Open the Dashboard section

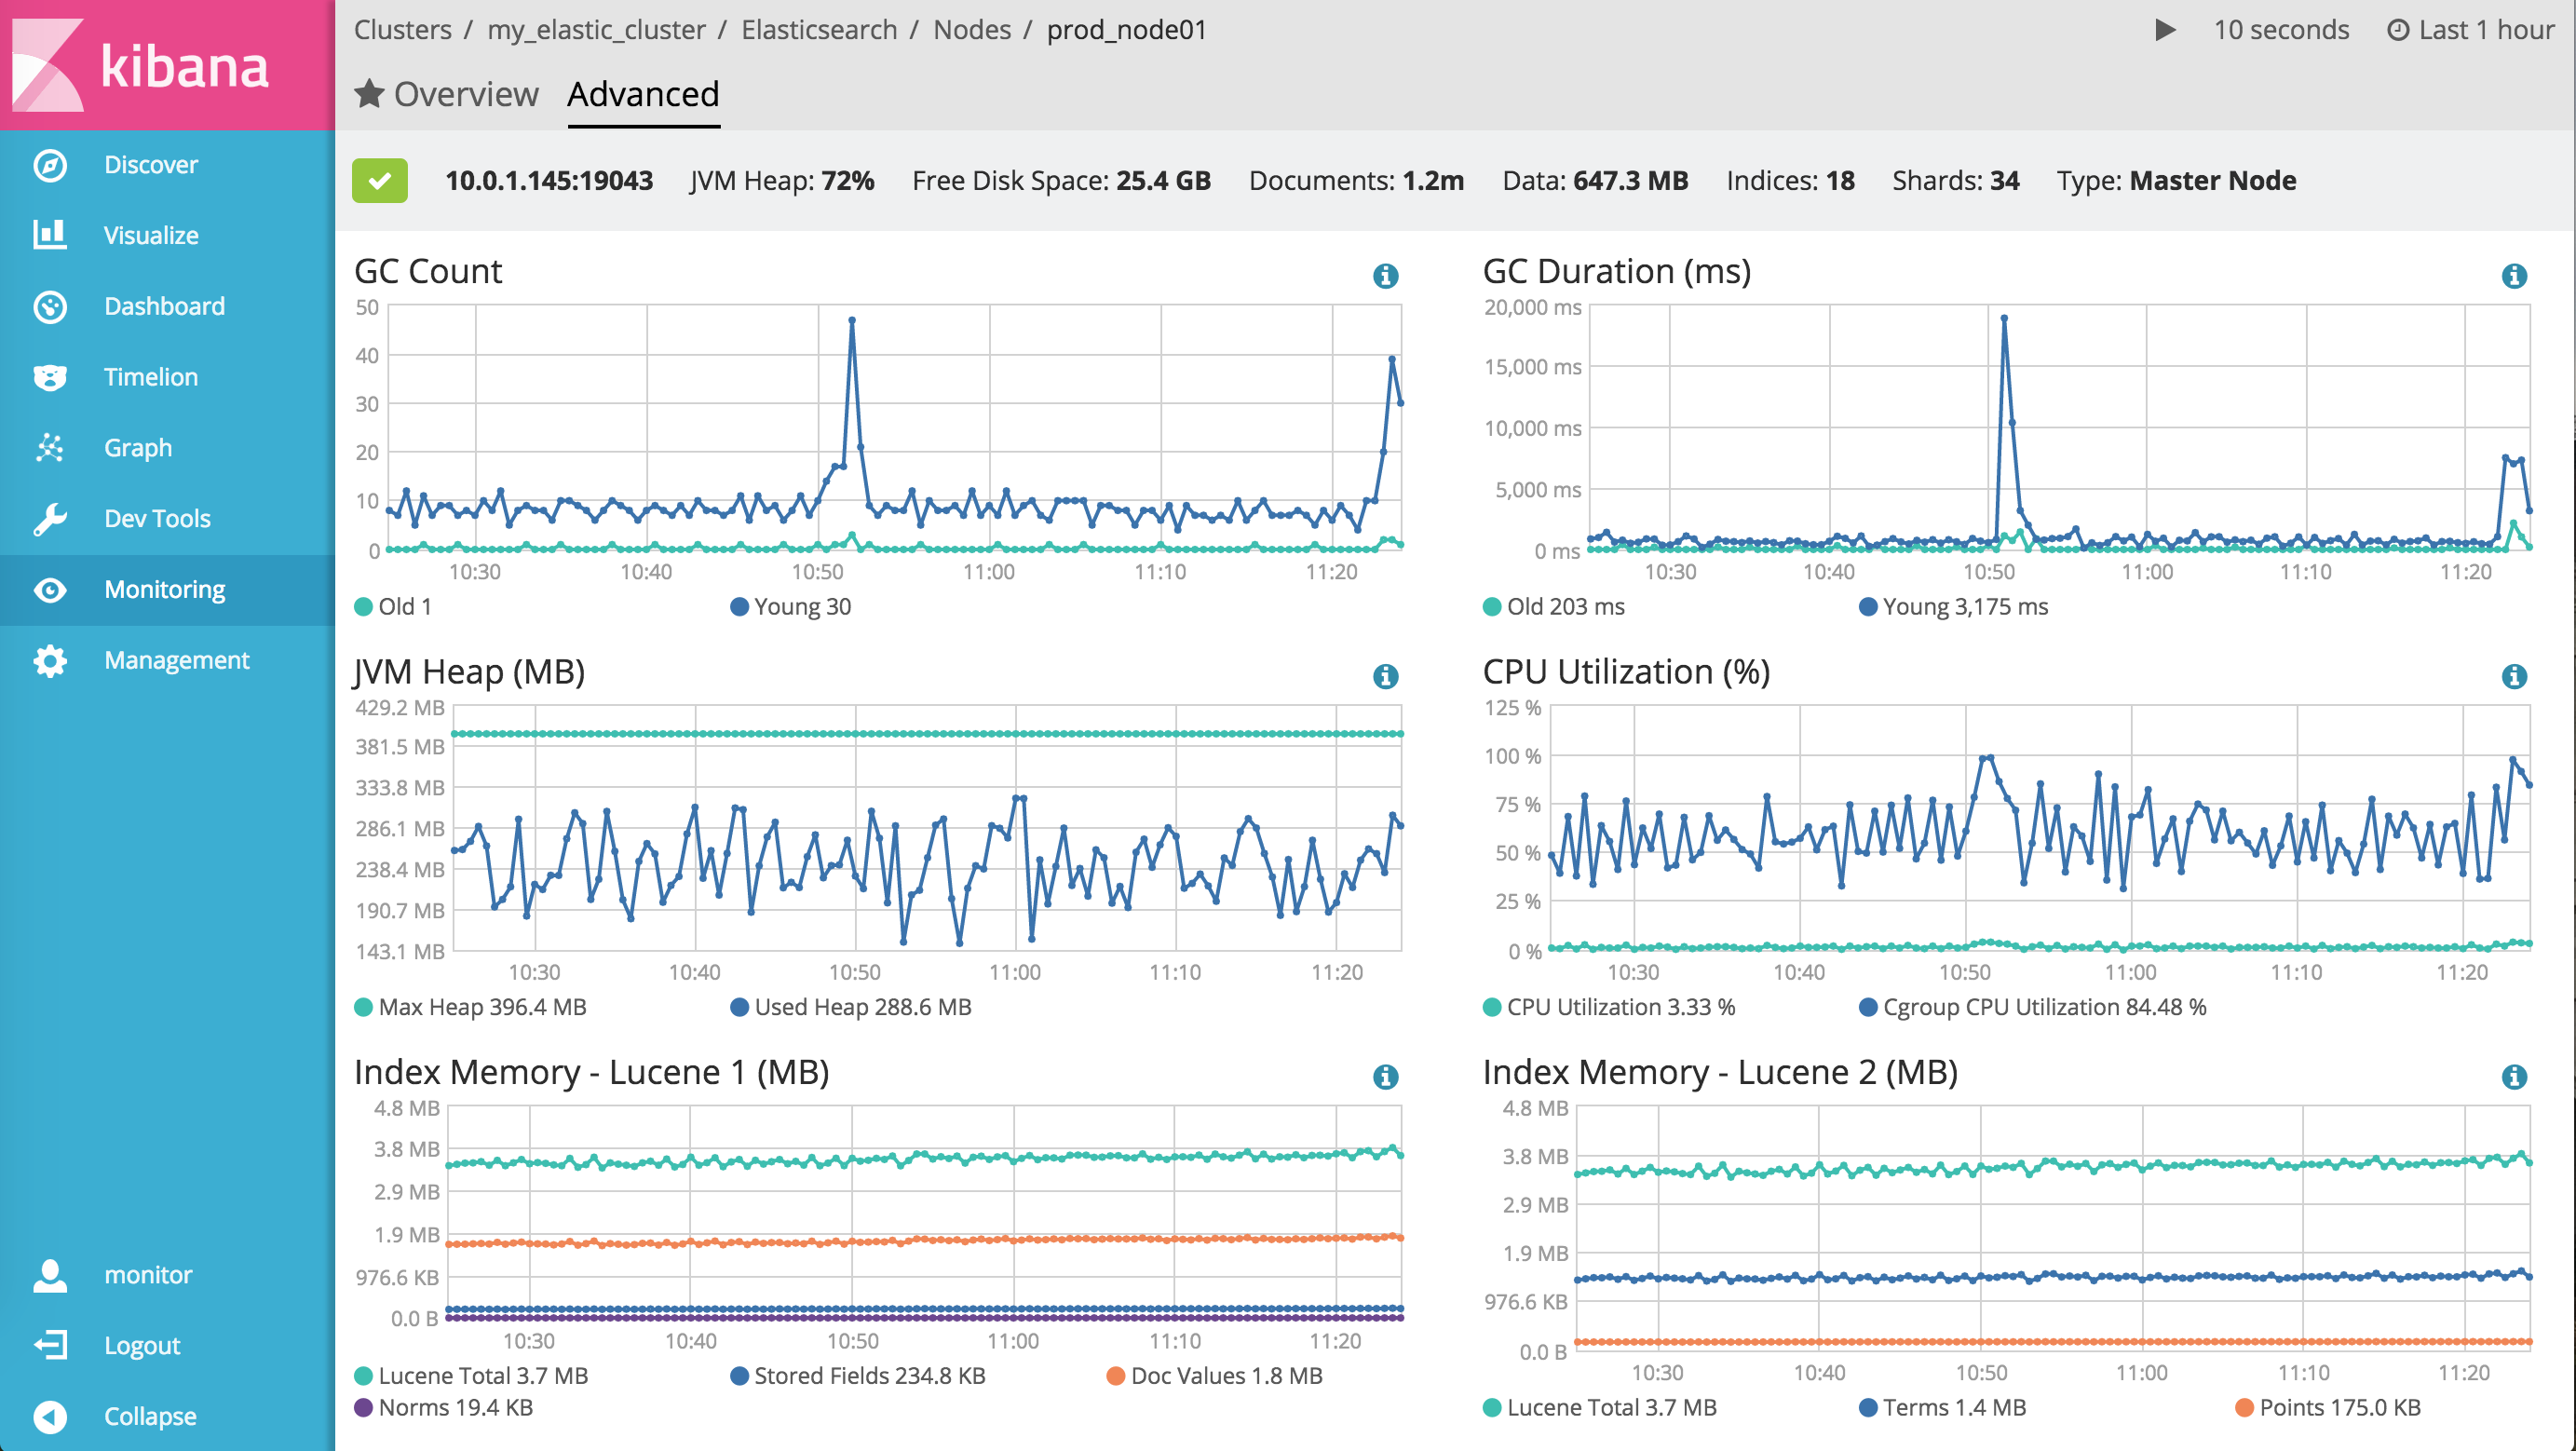(164, 305)
